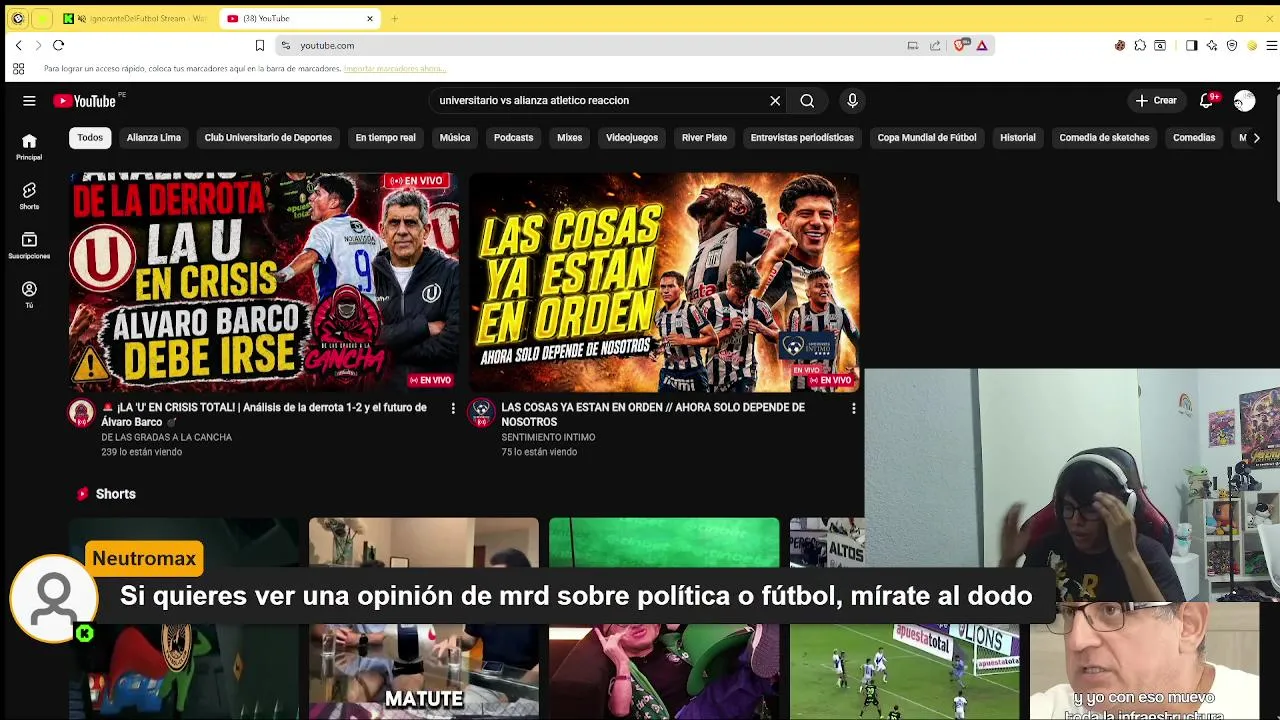Open options for LAS COSAS YA ESTAN video

[853, 408]
